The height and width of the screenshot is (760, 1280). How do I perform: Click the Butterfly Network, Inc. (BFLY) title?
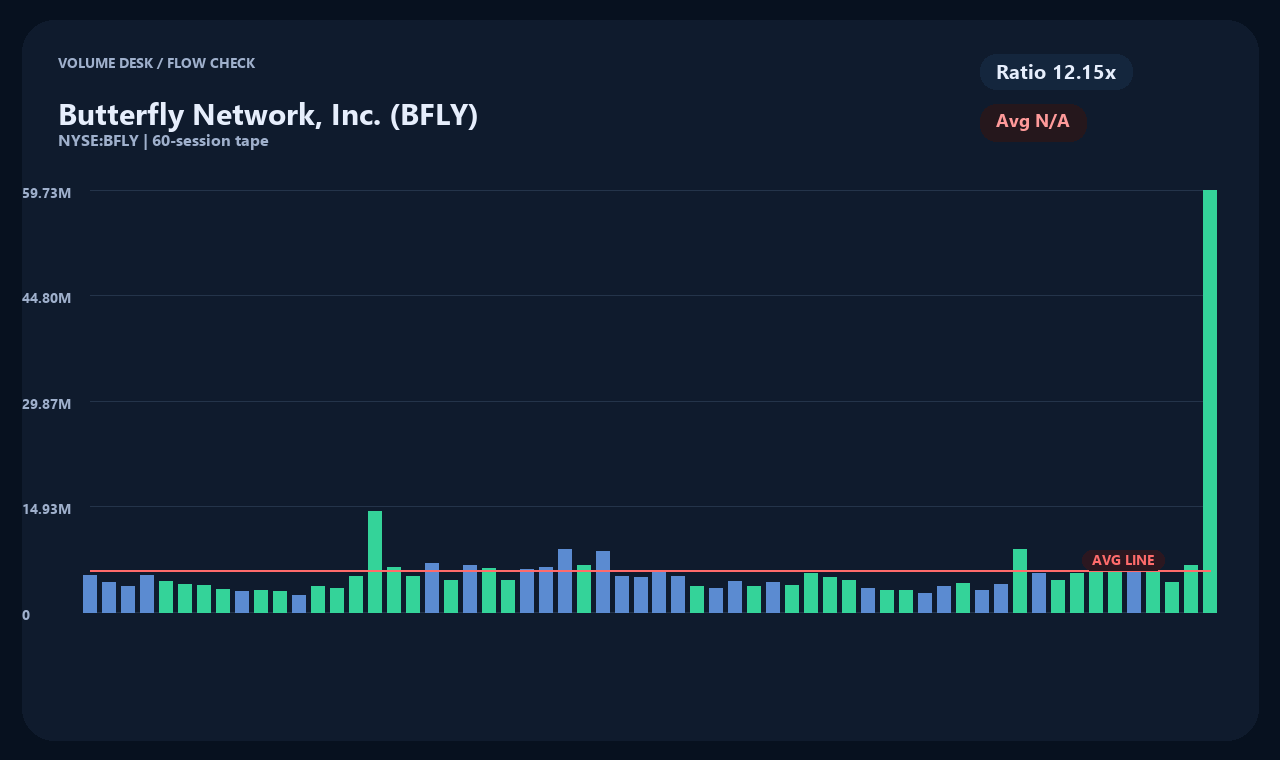point(268,115)
